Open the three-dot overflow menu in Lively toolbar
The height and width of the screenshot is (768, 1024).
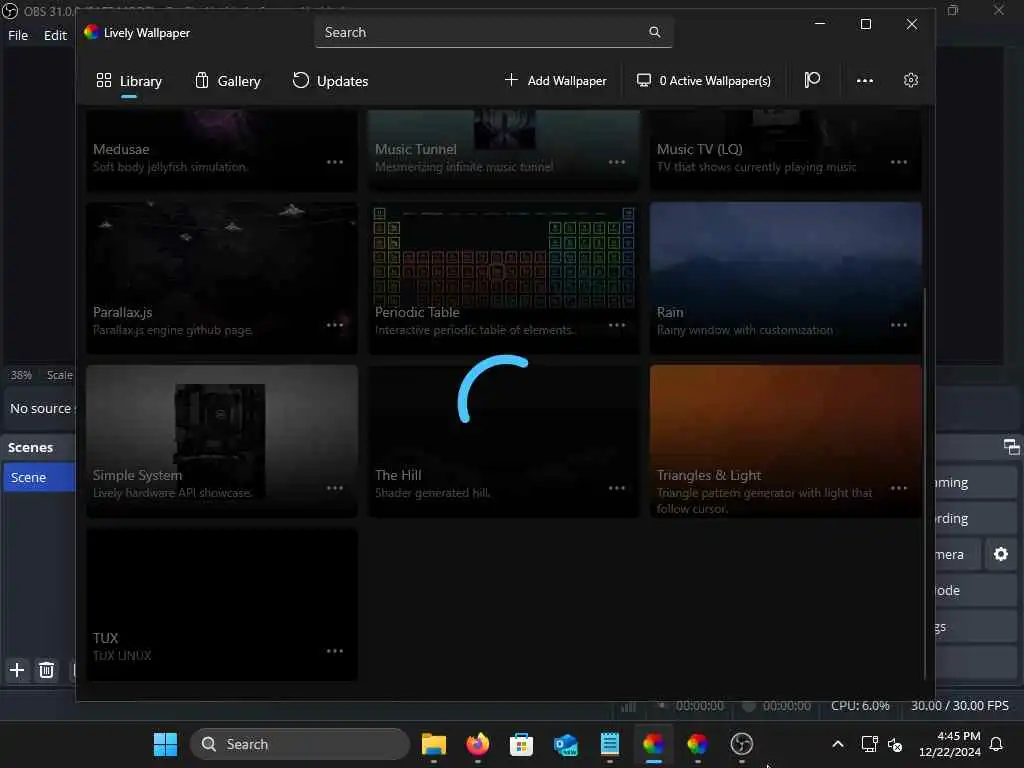[x=865, y=80]
